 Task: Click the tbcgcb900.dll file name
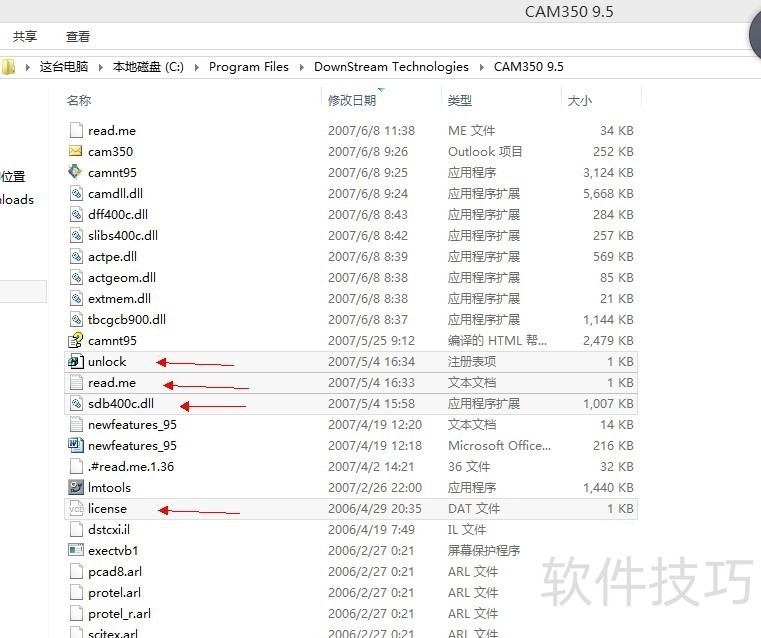127,319
